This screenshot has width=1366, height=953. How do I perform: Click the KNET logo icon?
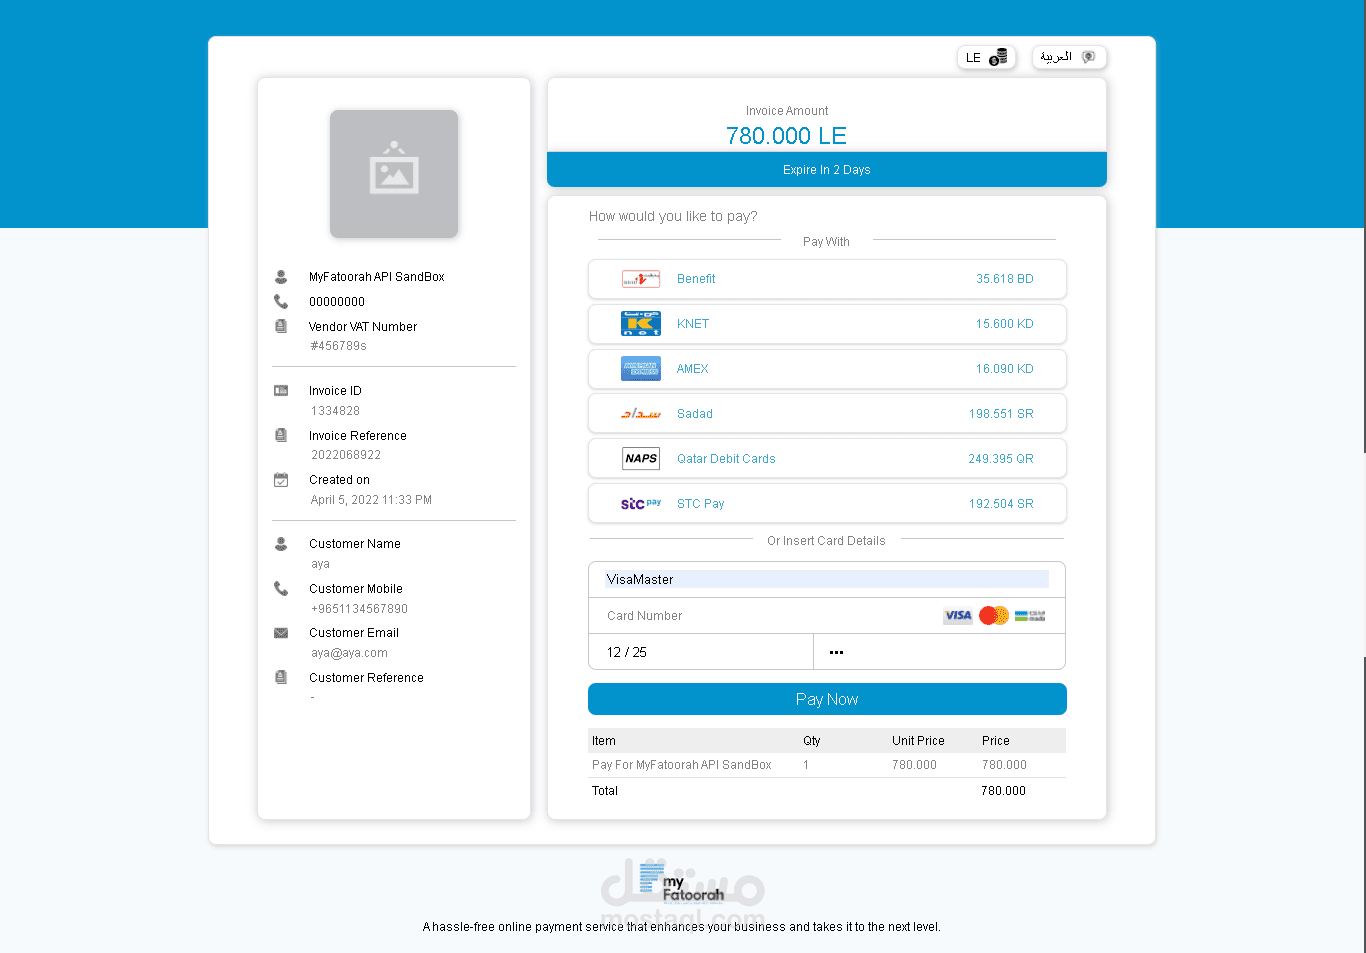point(641,323)
